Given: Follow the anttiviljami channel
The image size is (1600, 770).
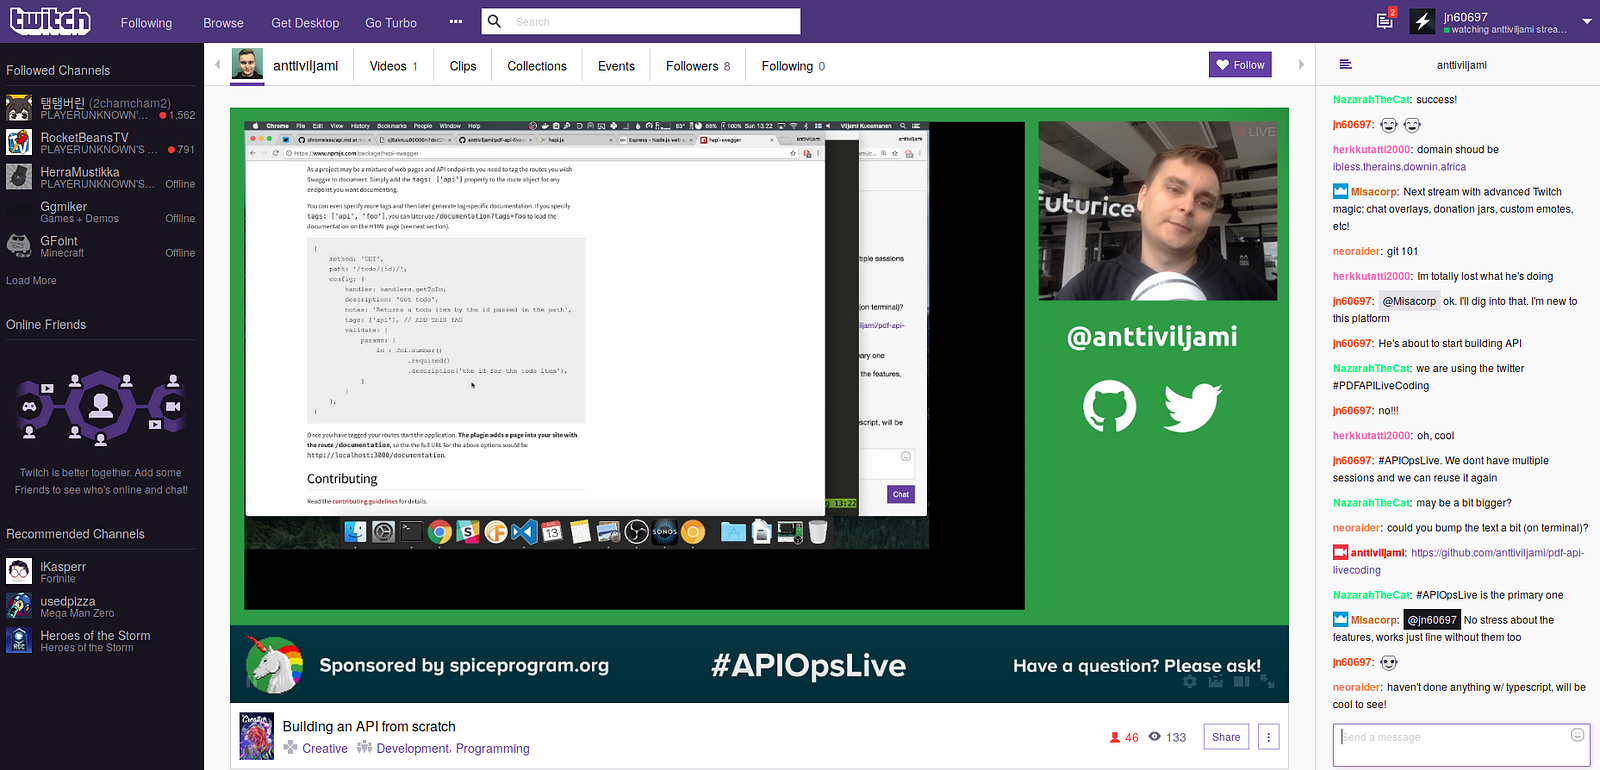Looking at the screenshot, I should 1240,65.
